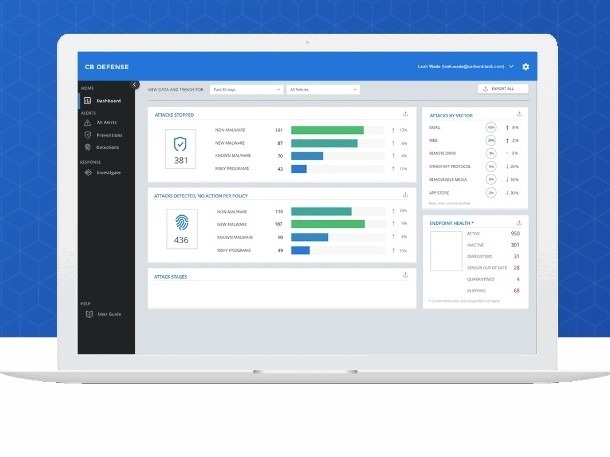
Task: Click the In Bypass count 68
Action: pyautogui.click(x=516, y=291)
